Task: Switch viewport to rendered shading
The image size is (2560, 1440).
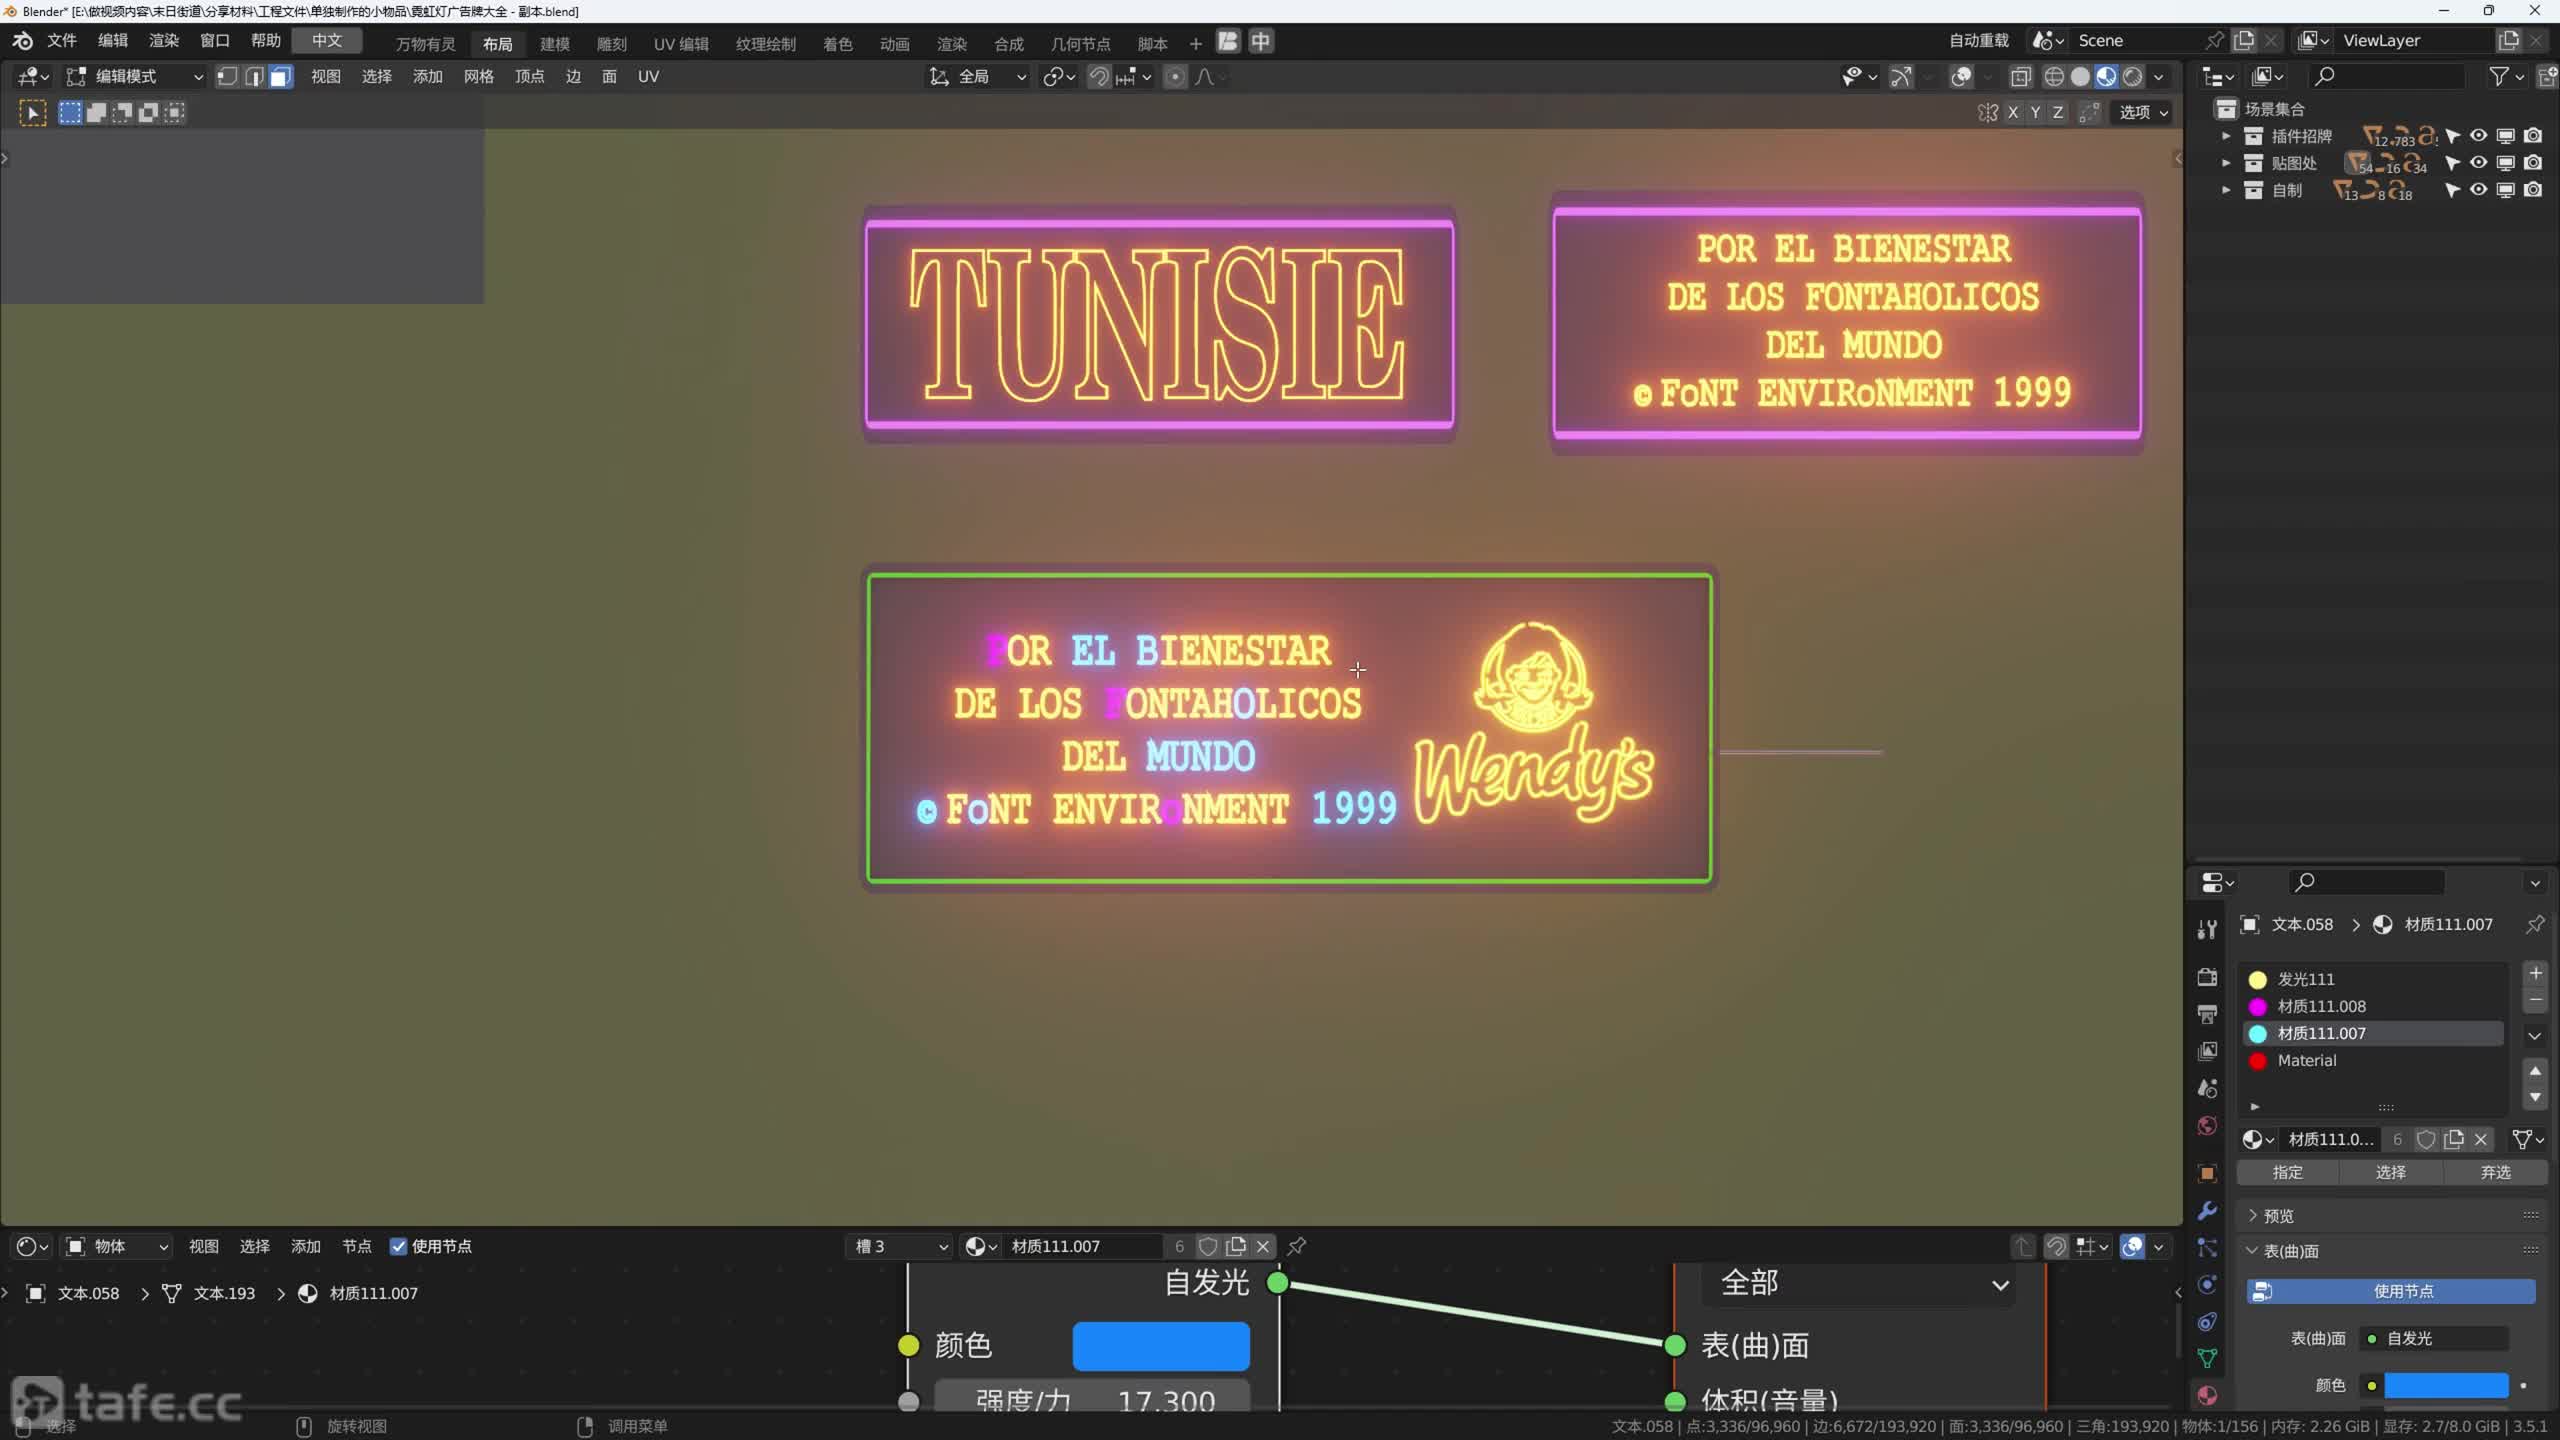Action: point(2132,77)
